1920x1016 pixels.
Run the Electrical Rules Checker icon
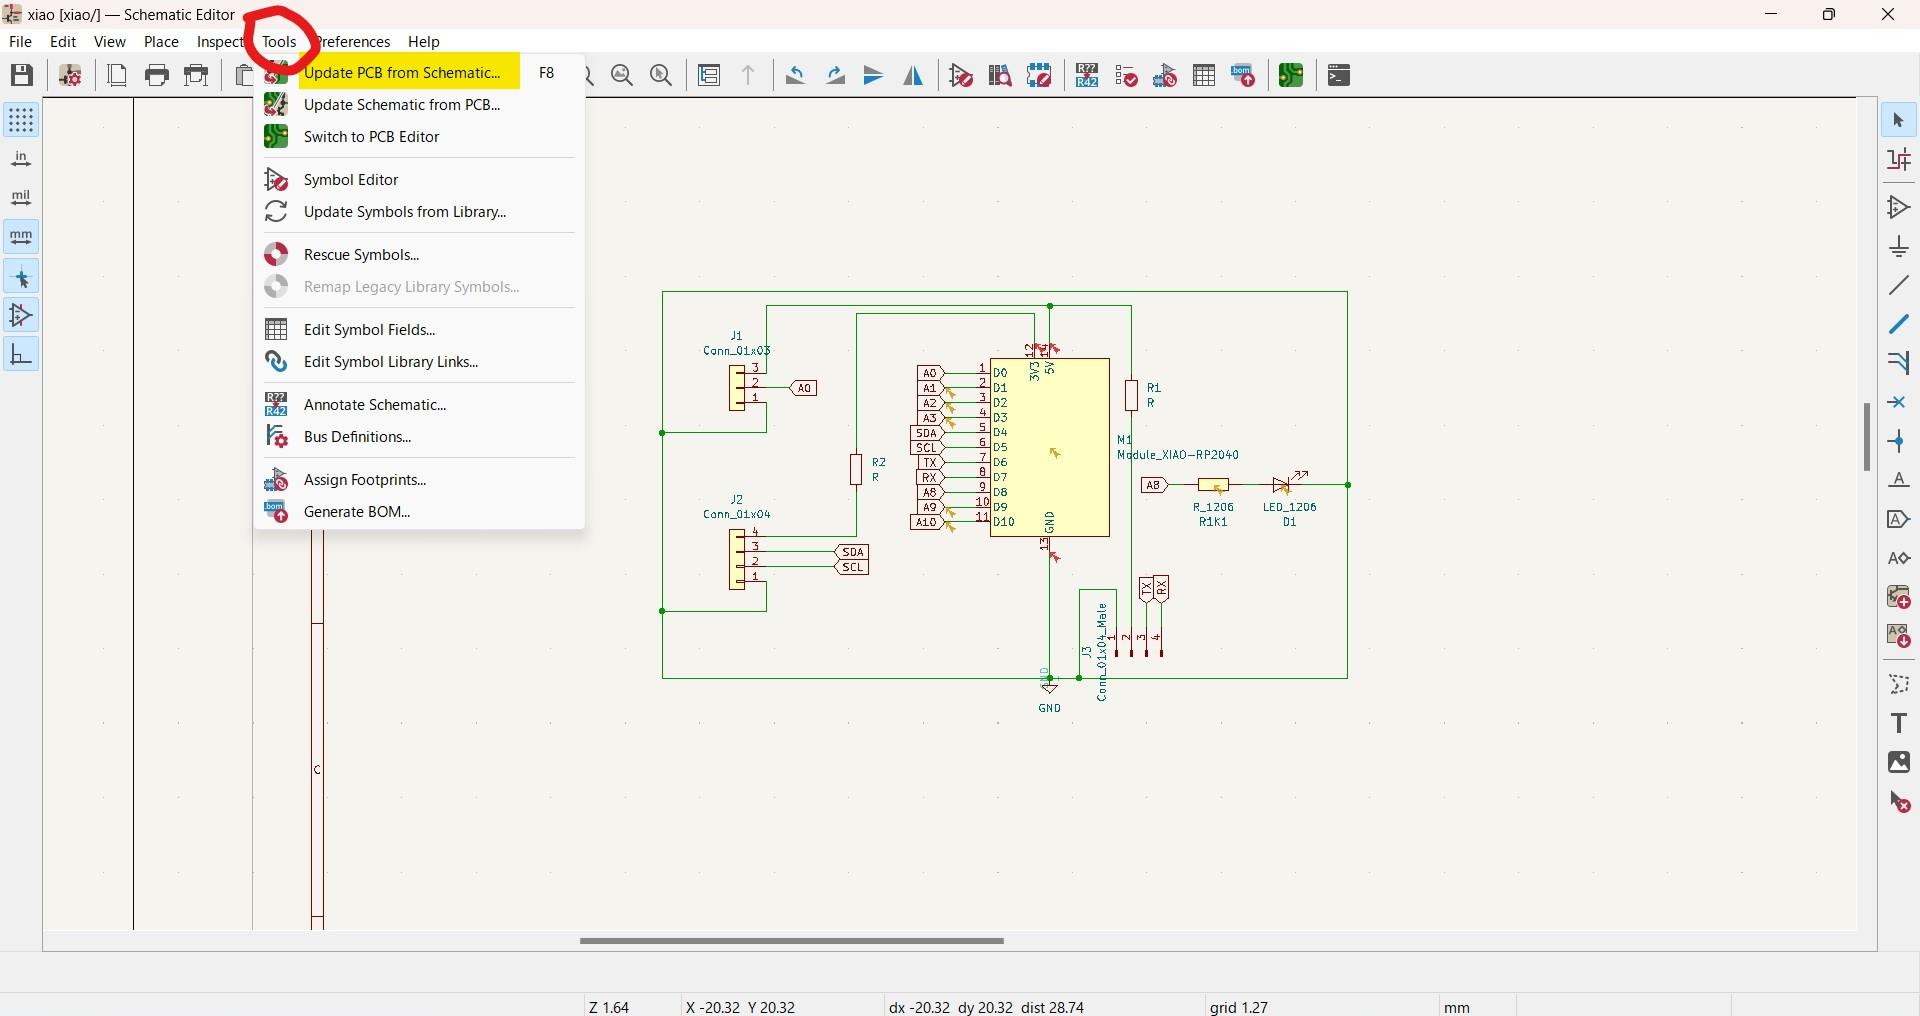tap(1128, 76)
